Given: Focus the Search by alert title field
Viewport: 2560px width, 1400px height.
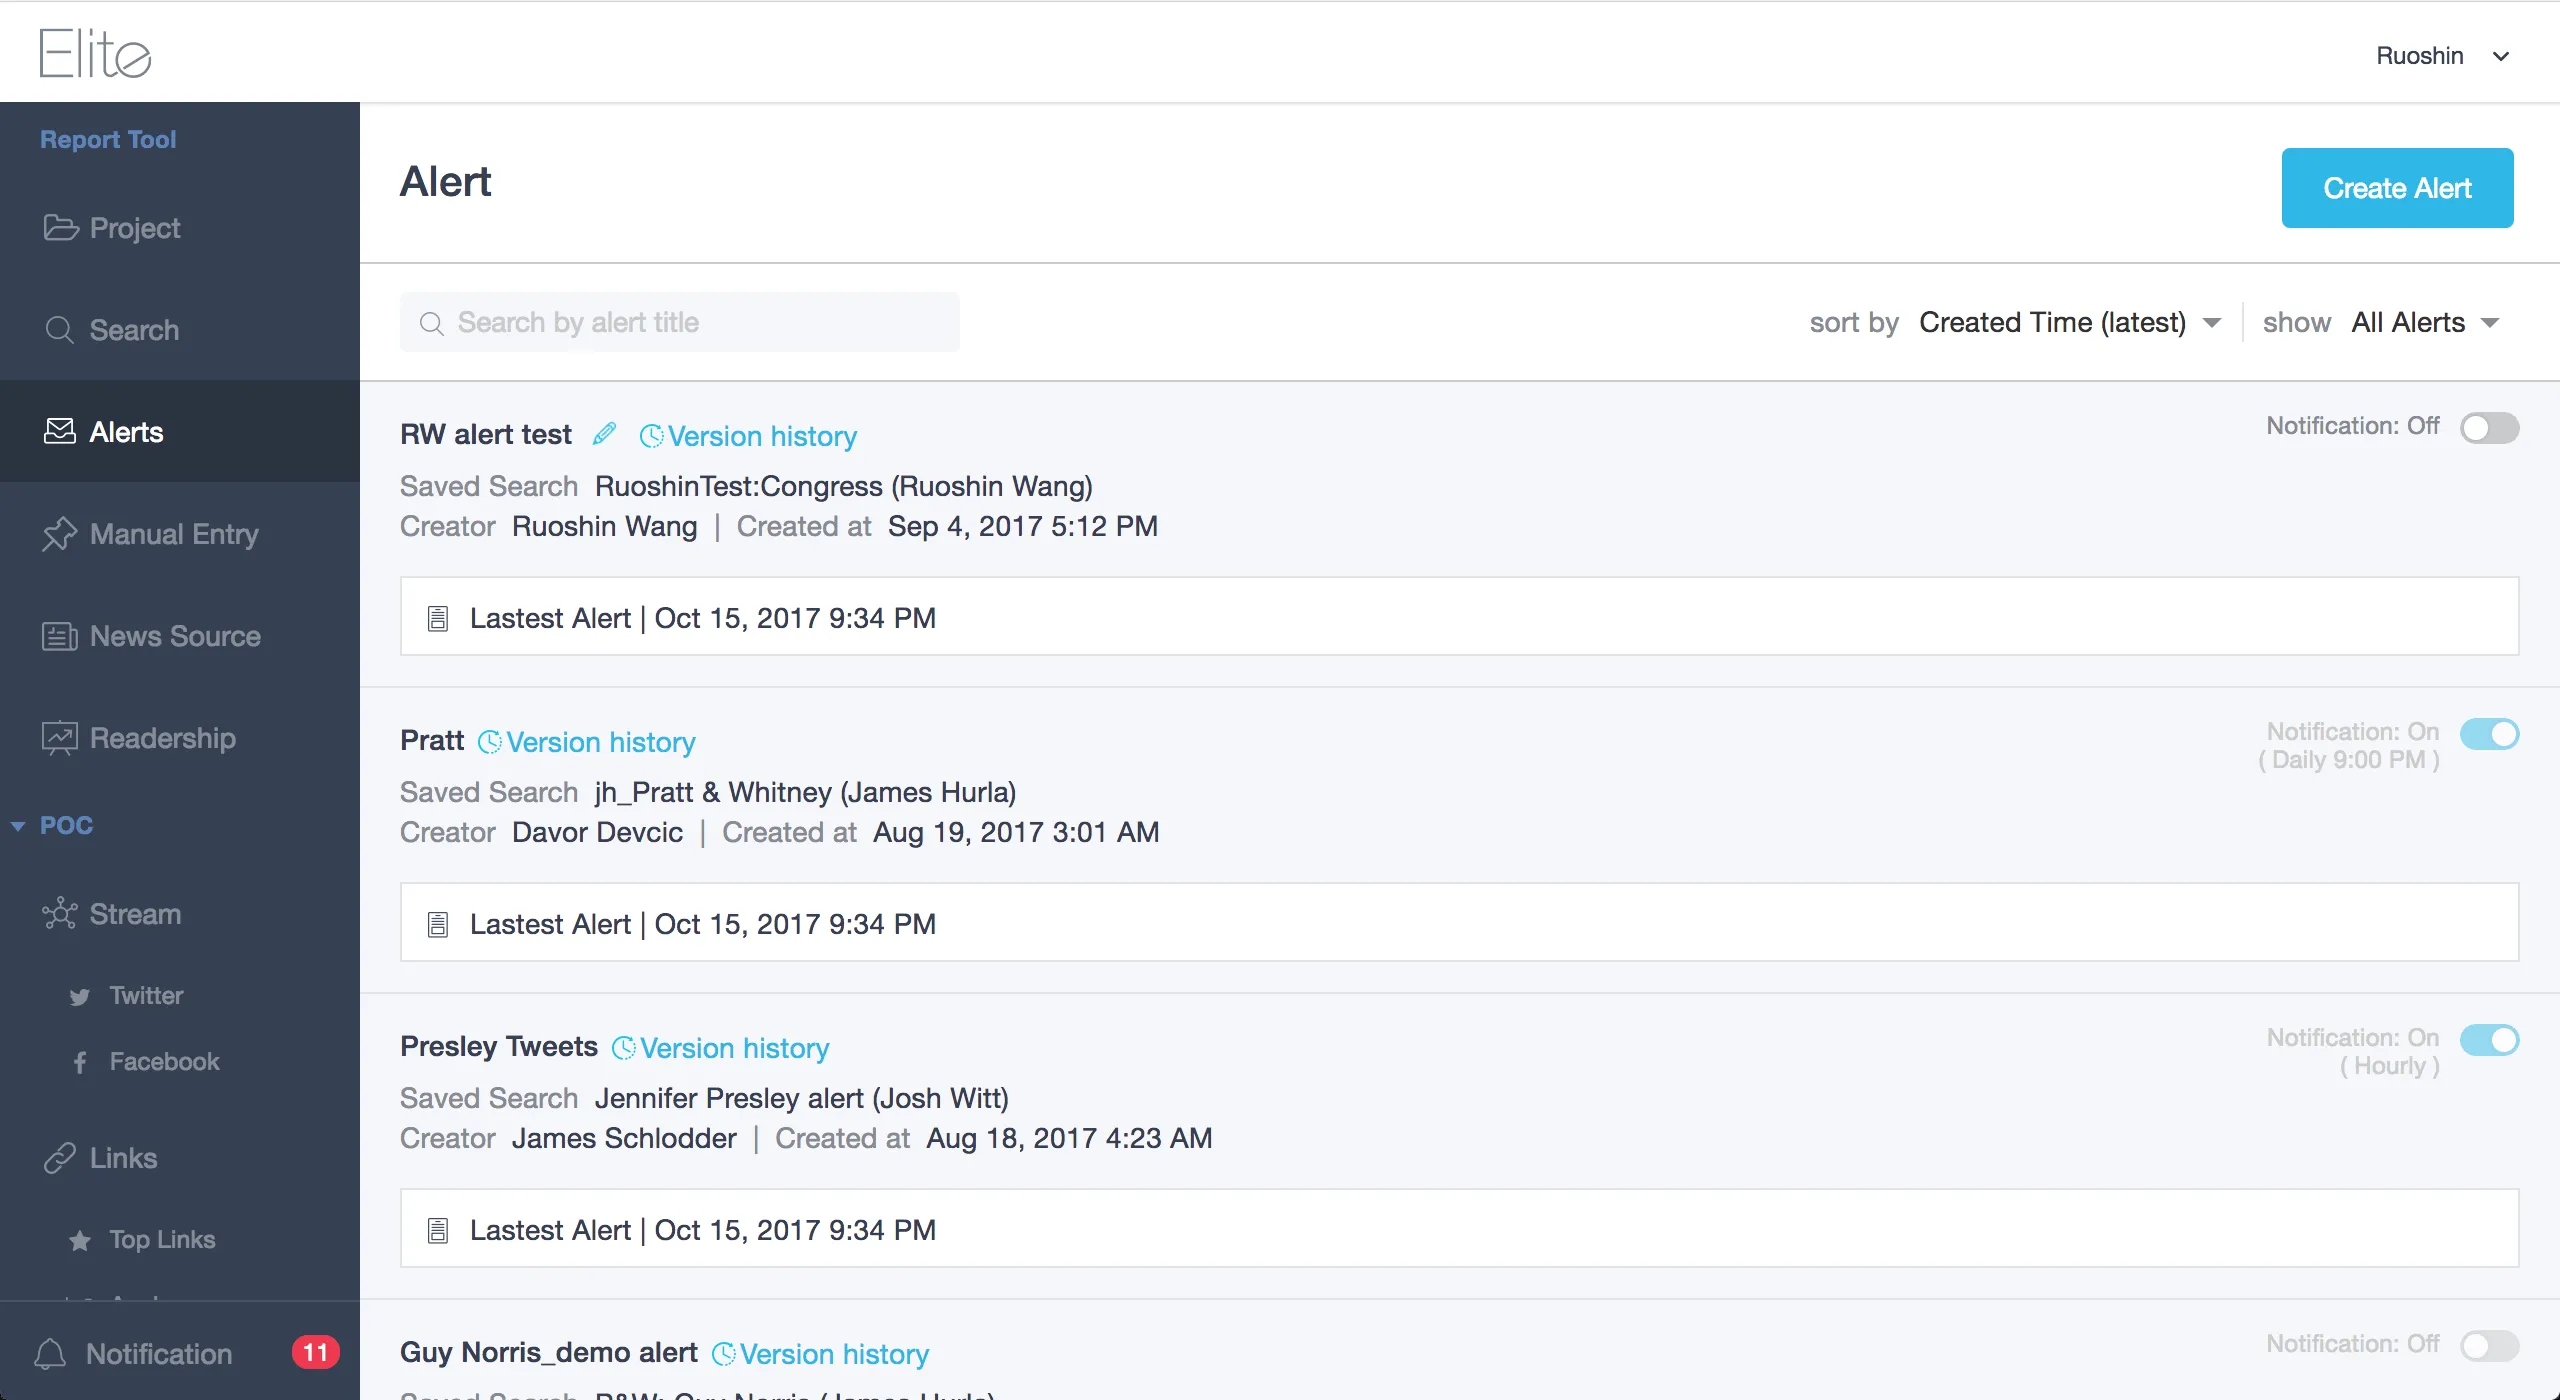Looking at the screenshot, I should pos(680,322).
